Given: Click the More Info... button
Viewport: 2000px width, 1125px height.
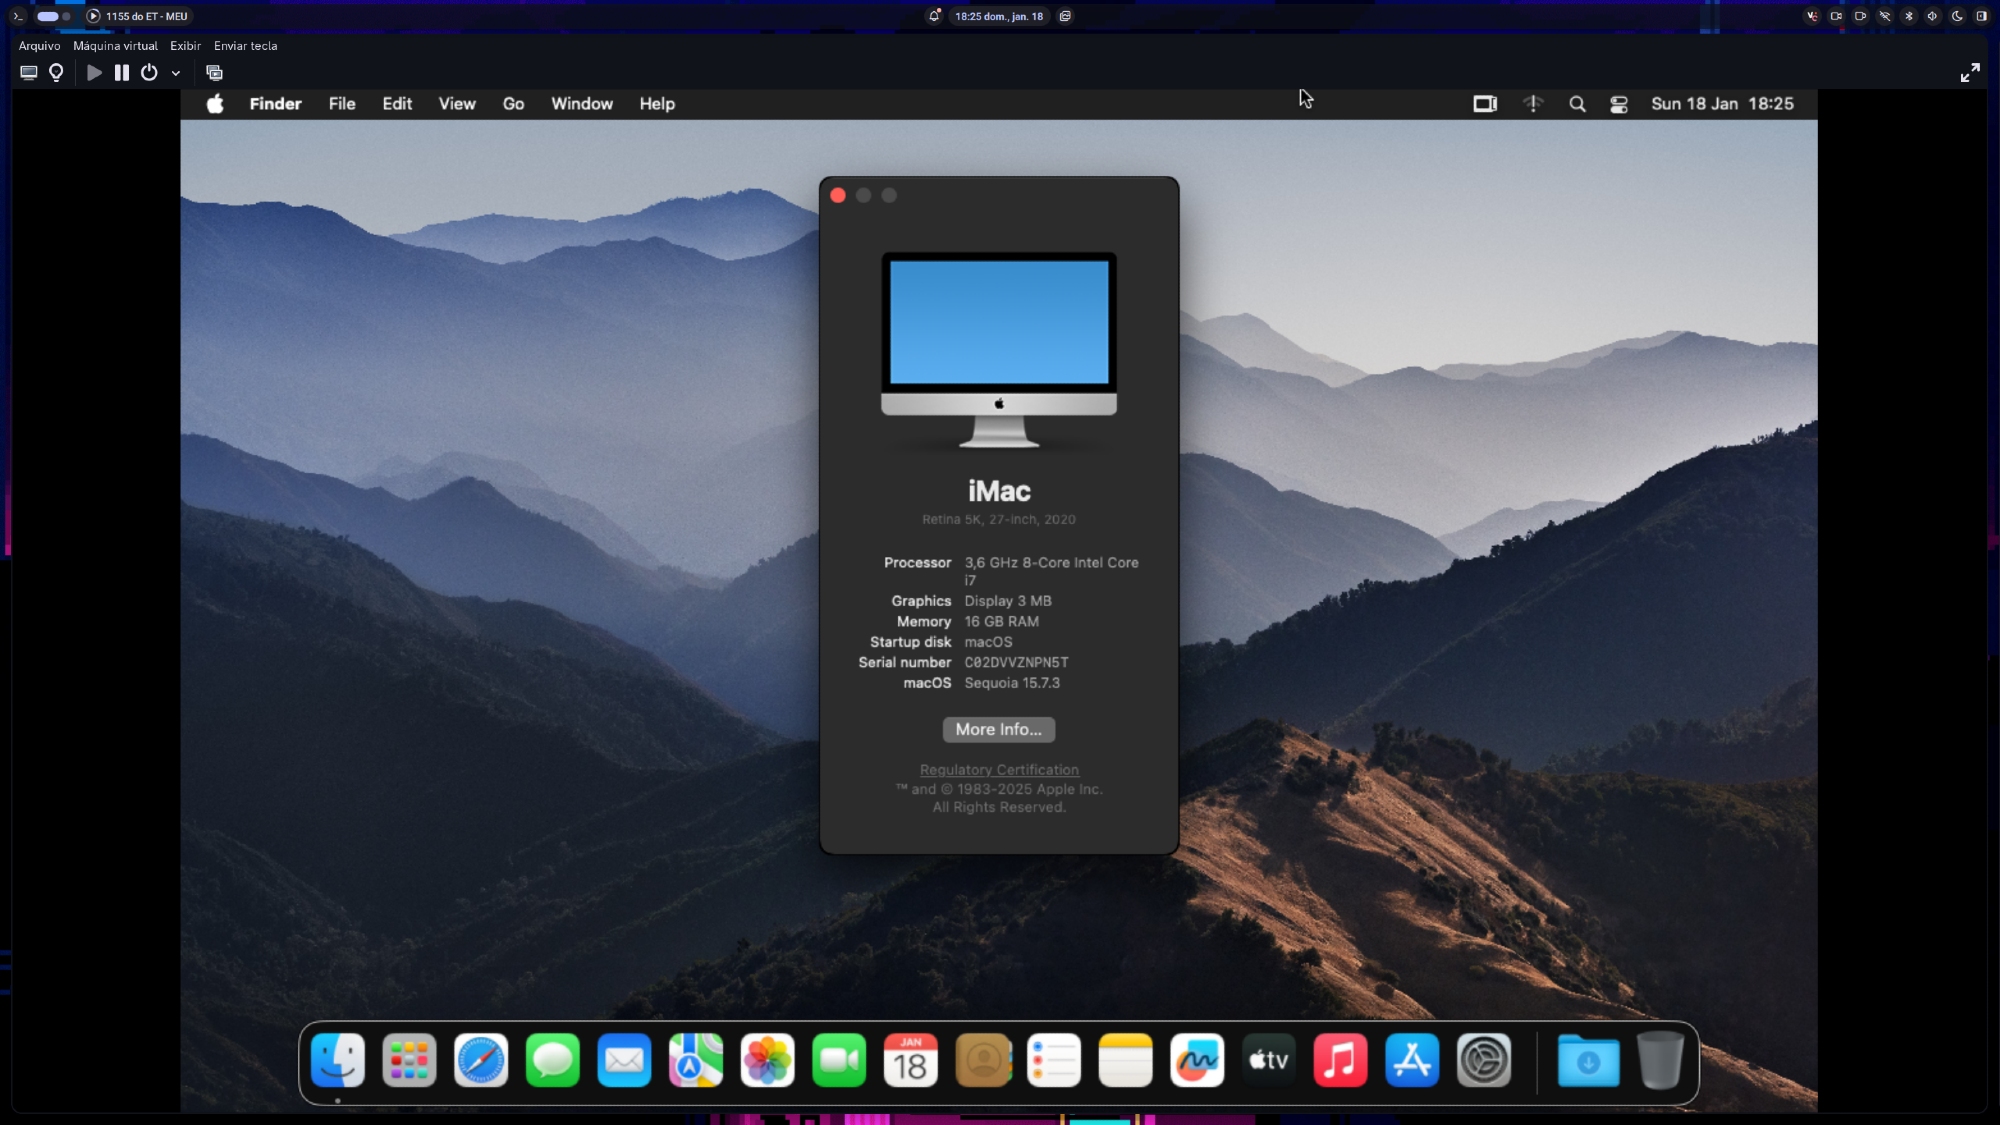Looking at the screenshot, I should tap(998, 730).
